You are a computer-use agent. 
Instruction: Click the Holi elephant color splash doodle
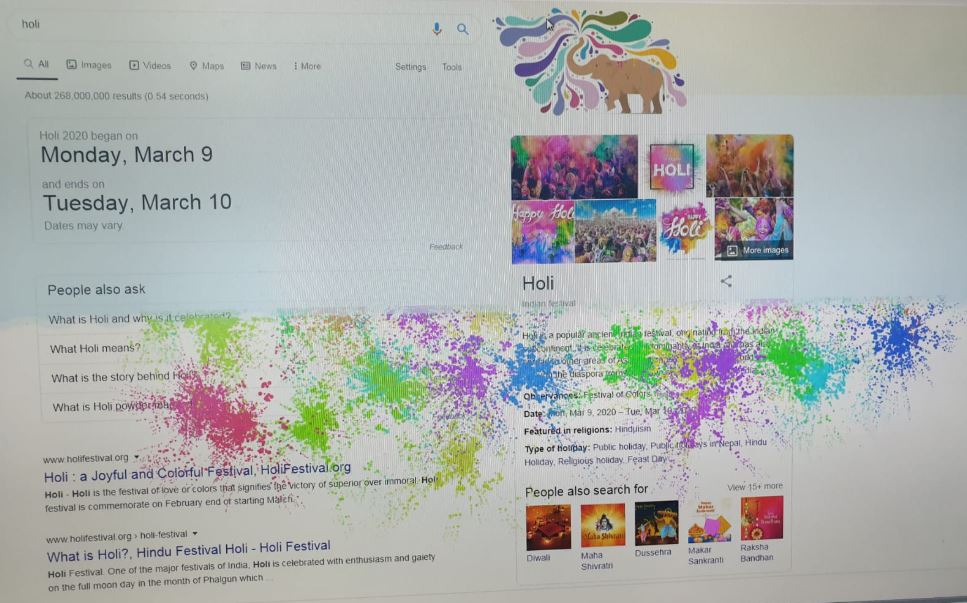pyautogui.click(x=591, y=62)
